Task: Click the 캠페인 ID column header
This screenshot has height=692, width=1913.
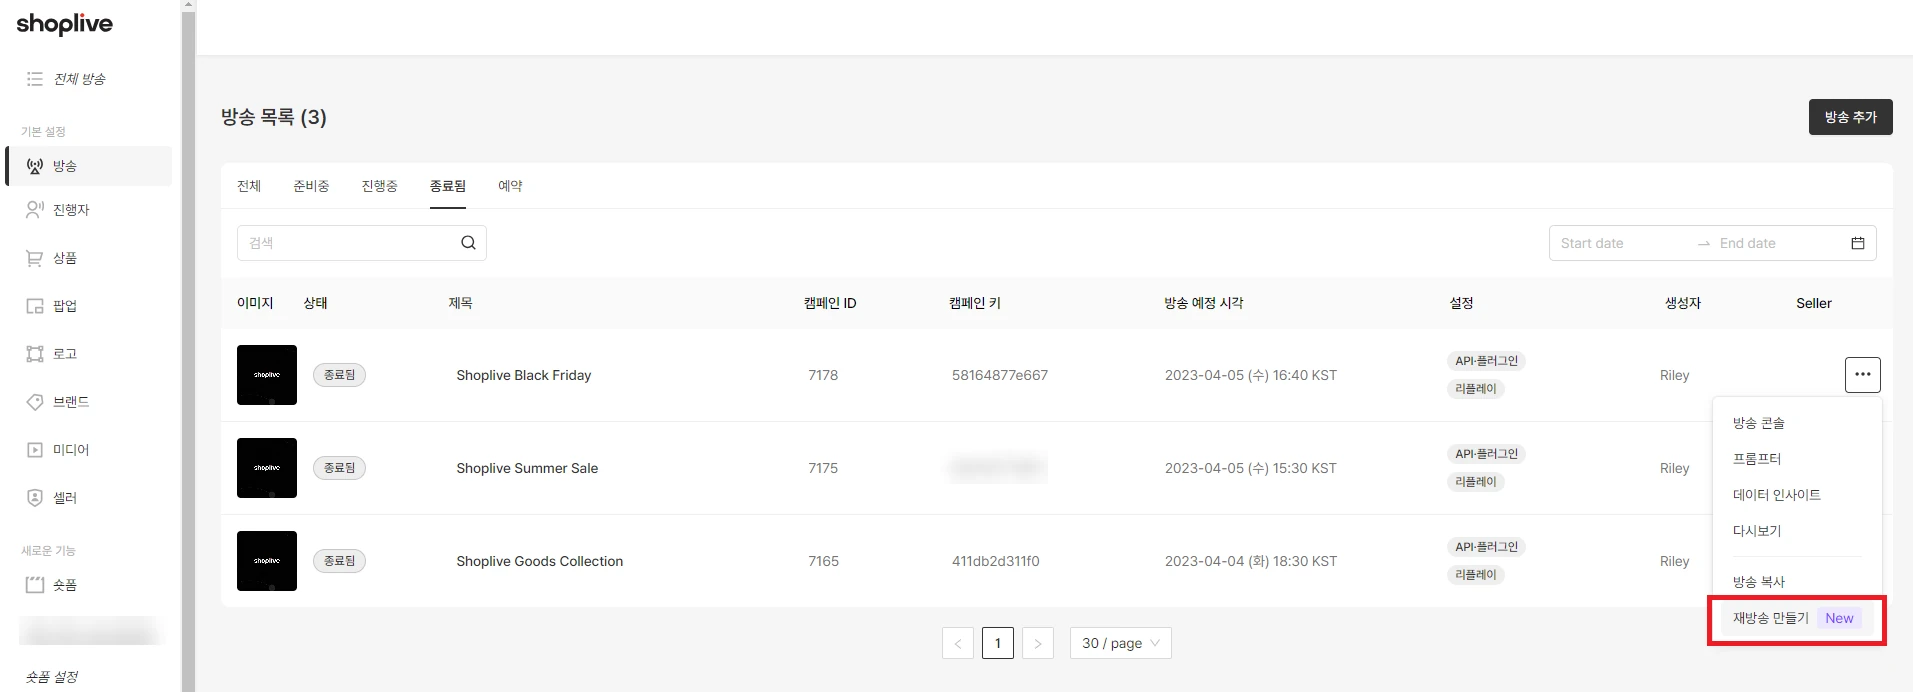Action: click(x=830, y=303)
